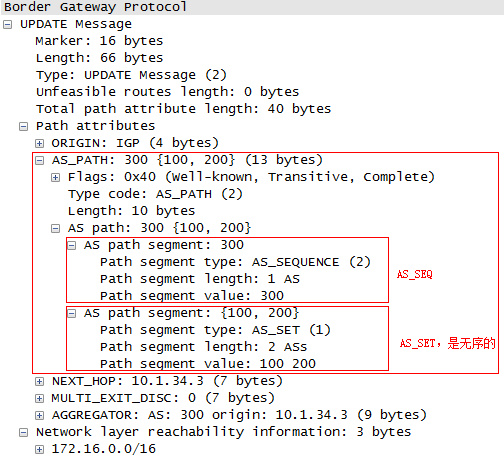Select the AGGREGATOR origin: 10.1.34.3 label
This screenshot has width=504, height=461.
coord(239,415)
